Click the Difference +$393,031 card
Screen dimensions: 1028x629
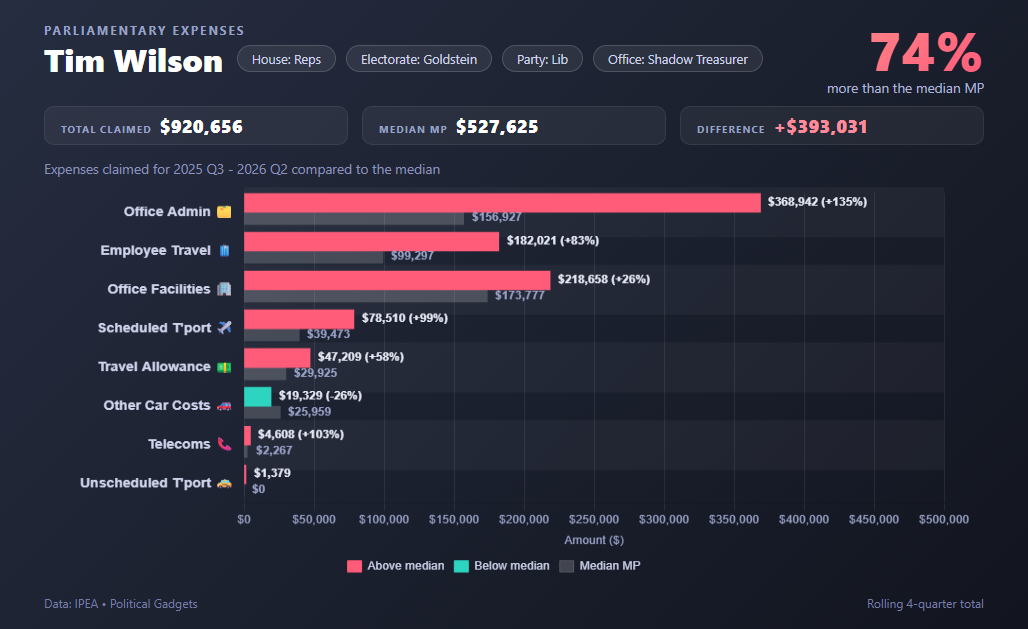(832, 126)
